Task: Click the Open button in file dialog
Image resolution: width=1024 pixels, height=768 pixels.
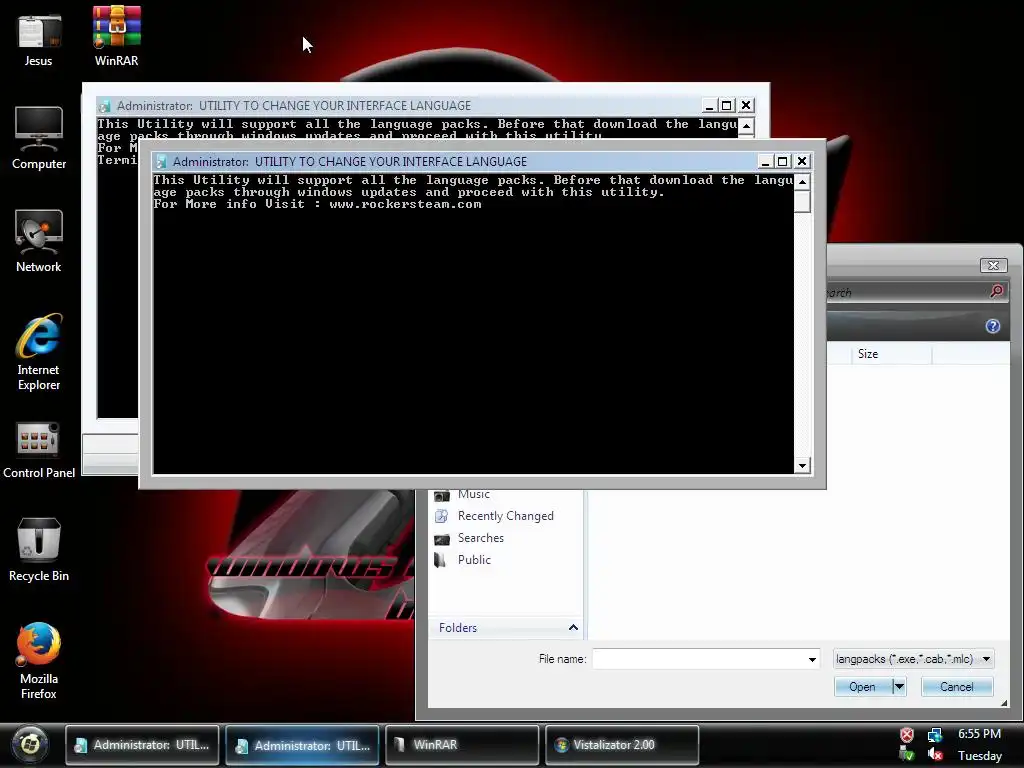Action: [x=863, y=687]
